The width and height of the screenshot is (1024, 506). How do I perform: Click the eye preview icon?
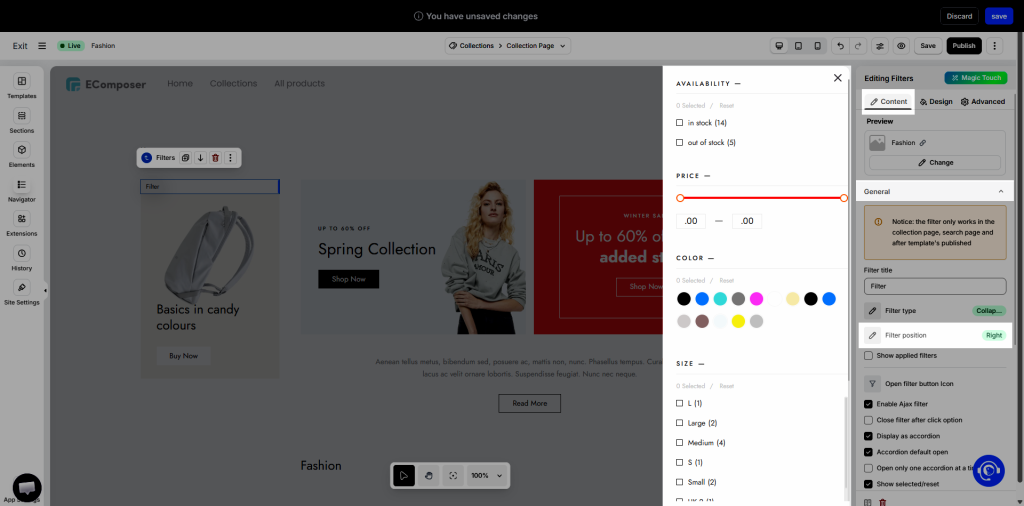pyautogui.click(x=901, y=46)
